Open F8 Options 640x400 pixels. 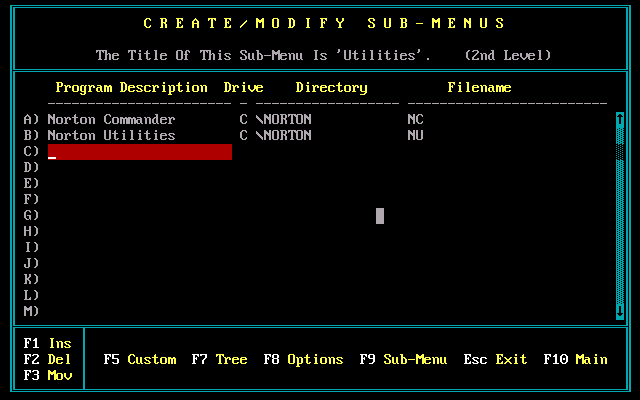[303, 359]
